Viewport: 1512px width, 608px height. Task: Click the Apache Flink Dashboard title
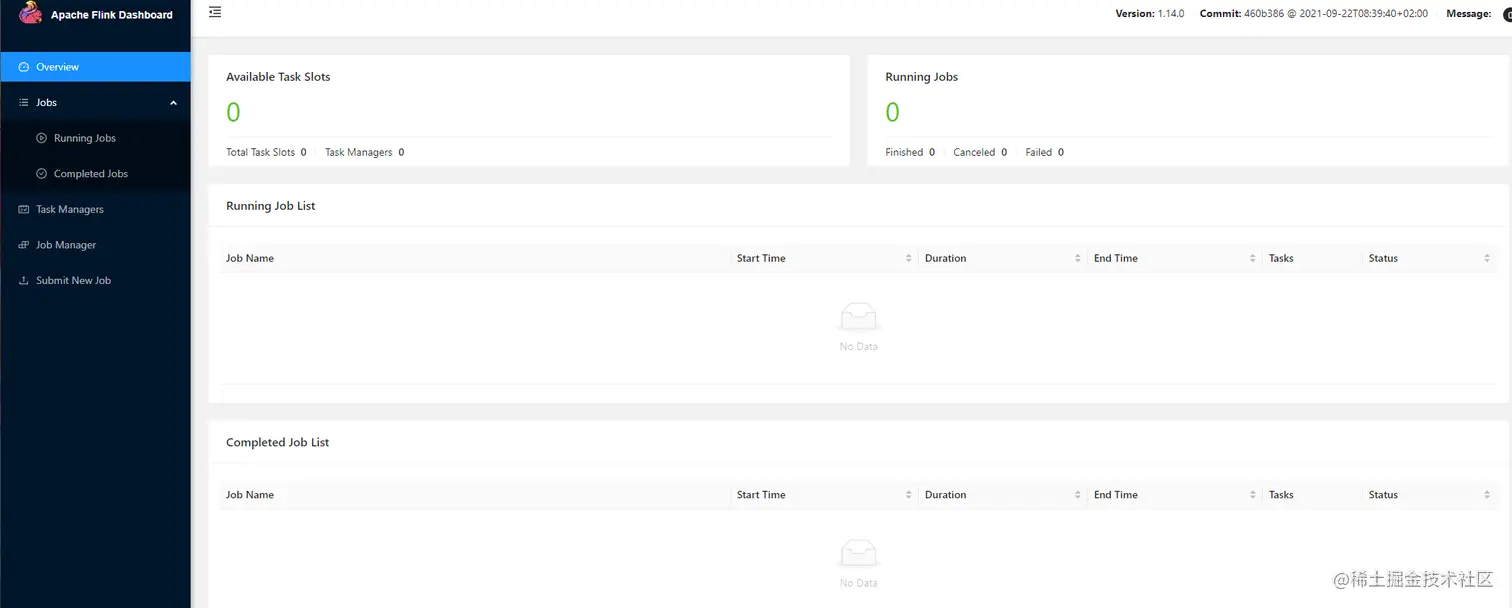(112, 15)
